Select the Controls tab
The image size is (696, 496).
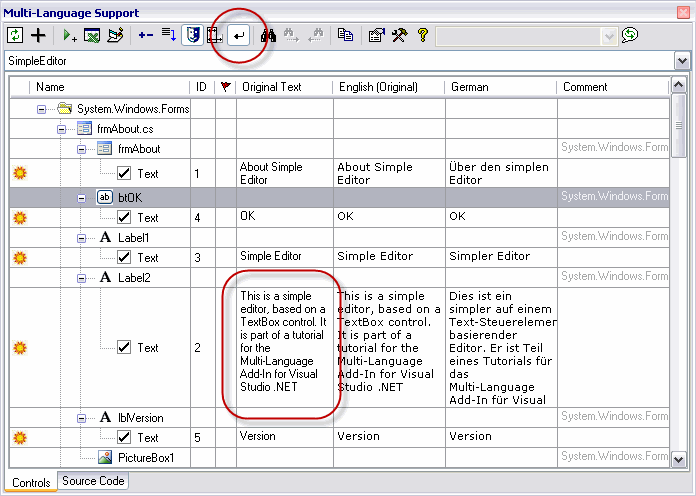(29, 484)
